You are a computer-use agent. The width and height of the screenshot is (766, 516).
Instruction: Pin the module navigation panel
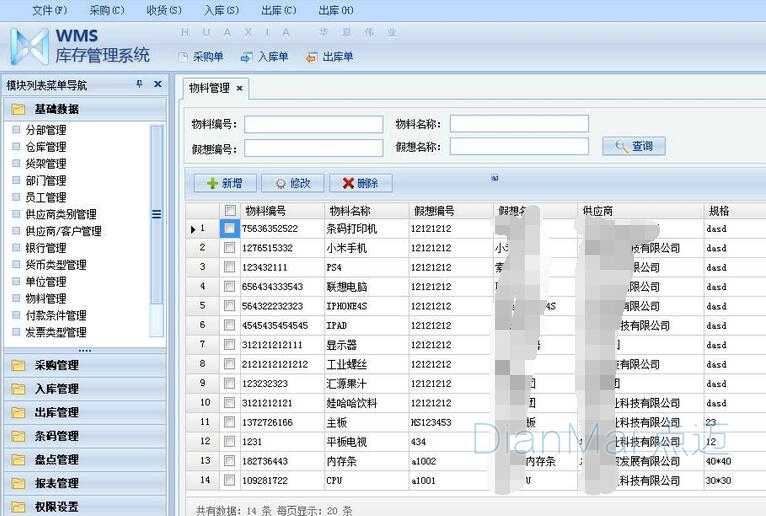tap(140, 84)
